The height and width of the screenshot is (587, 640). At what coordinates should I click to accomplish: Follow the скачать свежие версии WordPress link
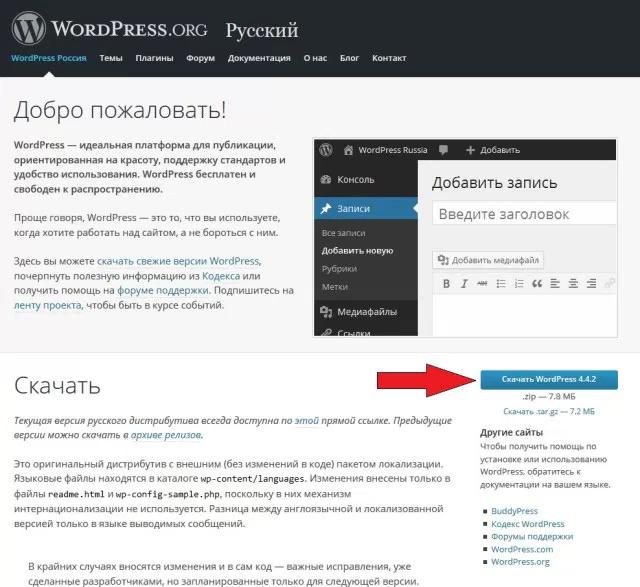pyautogui.click(x=178, y=261)
